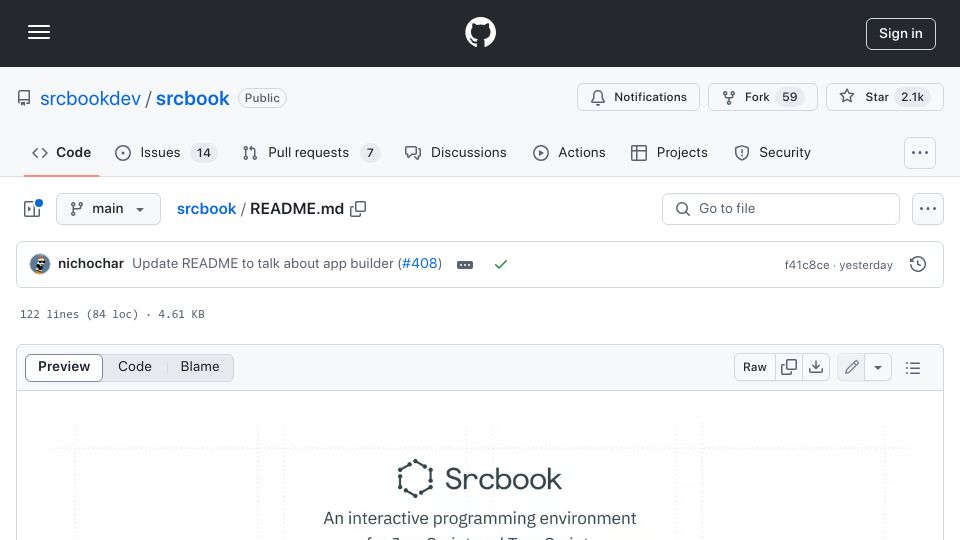Expand the file tree side panel
960x540 pixels.
point(32,209)
